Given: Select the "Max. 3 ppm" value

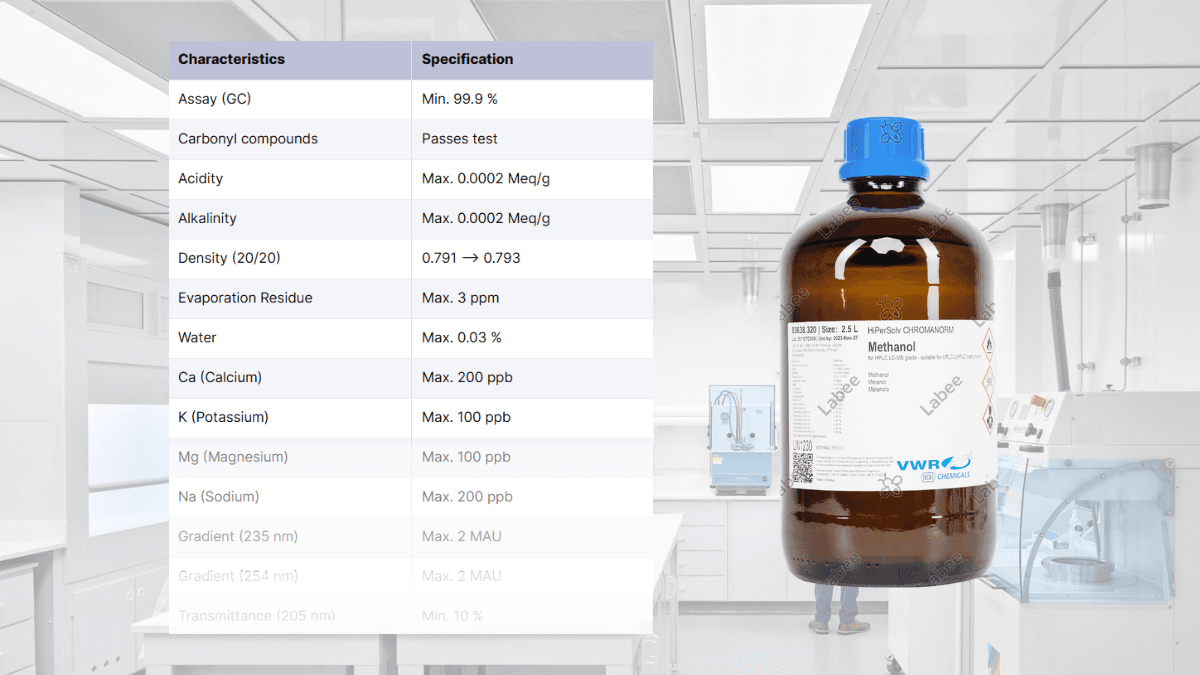Looking at the screenshot, I should tap(460, 298).
